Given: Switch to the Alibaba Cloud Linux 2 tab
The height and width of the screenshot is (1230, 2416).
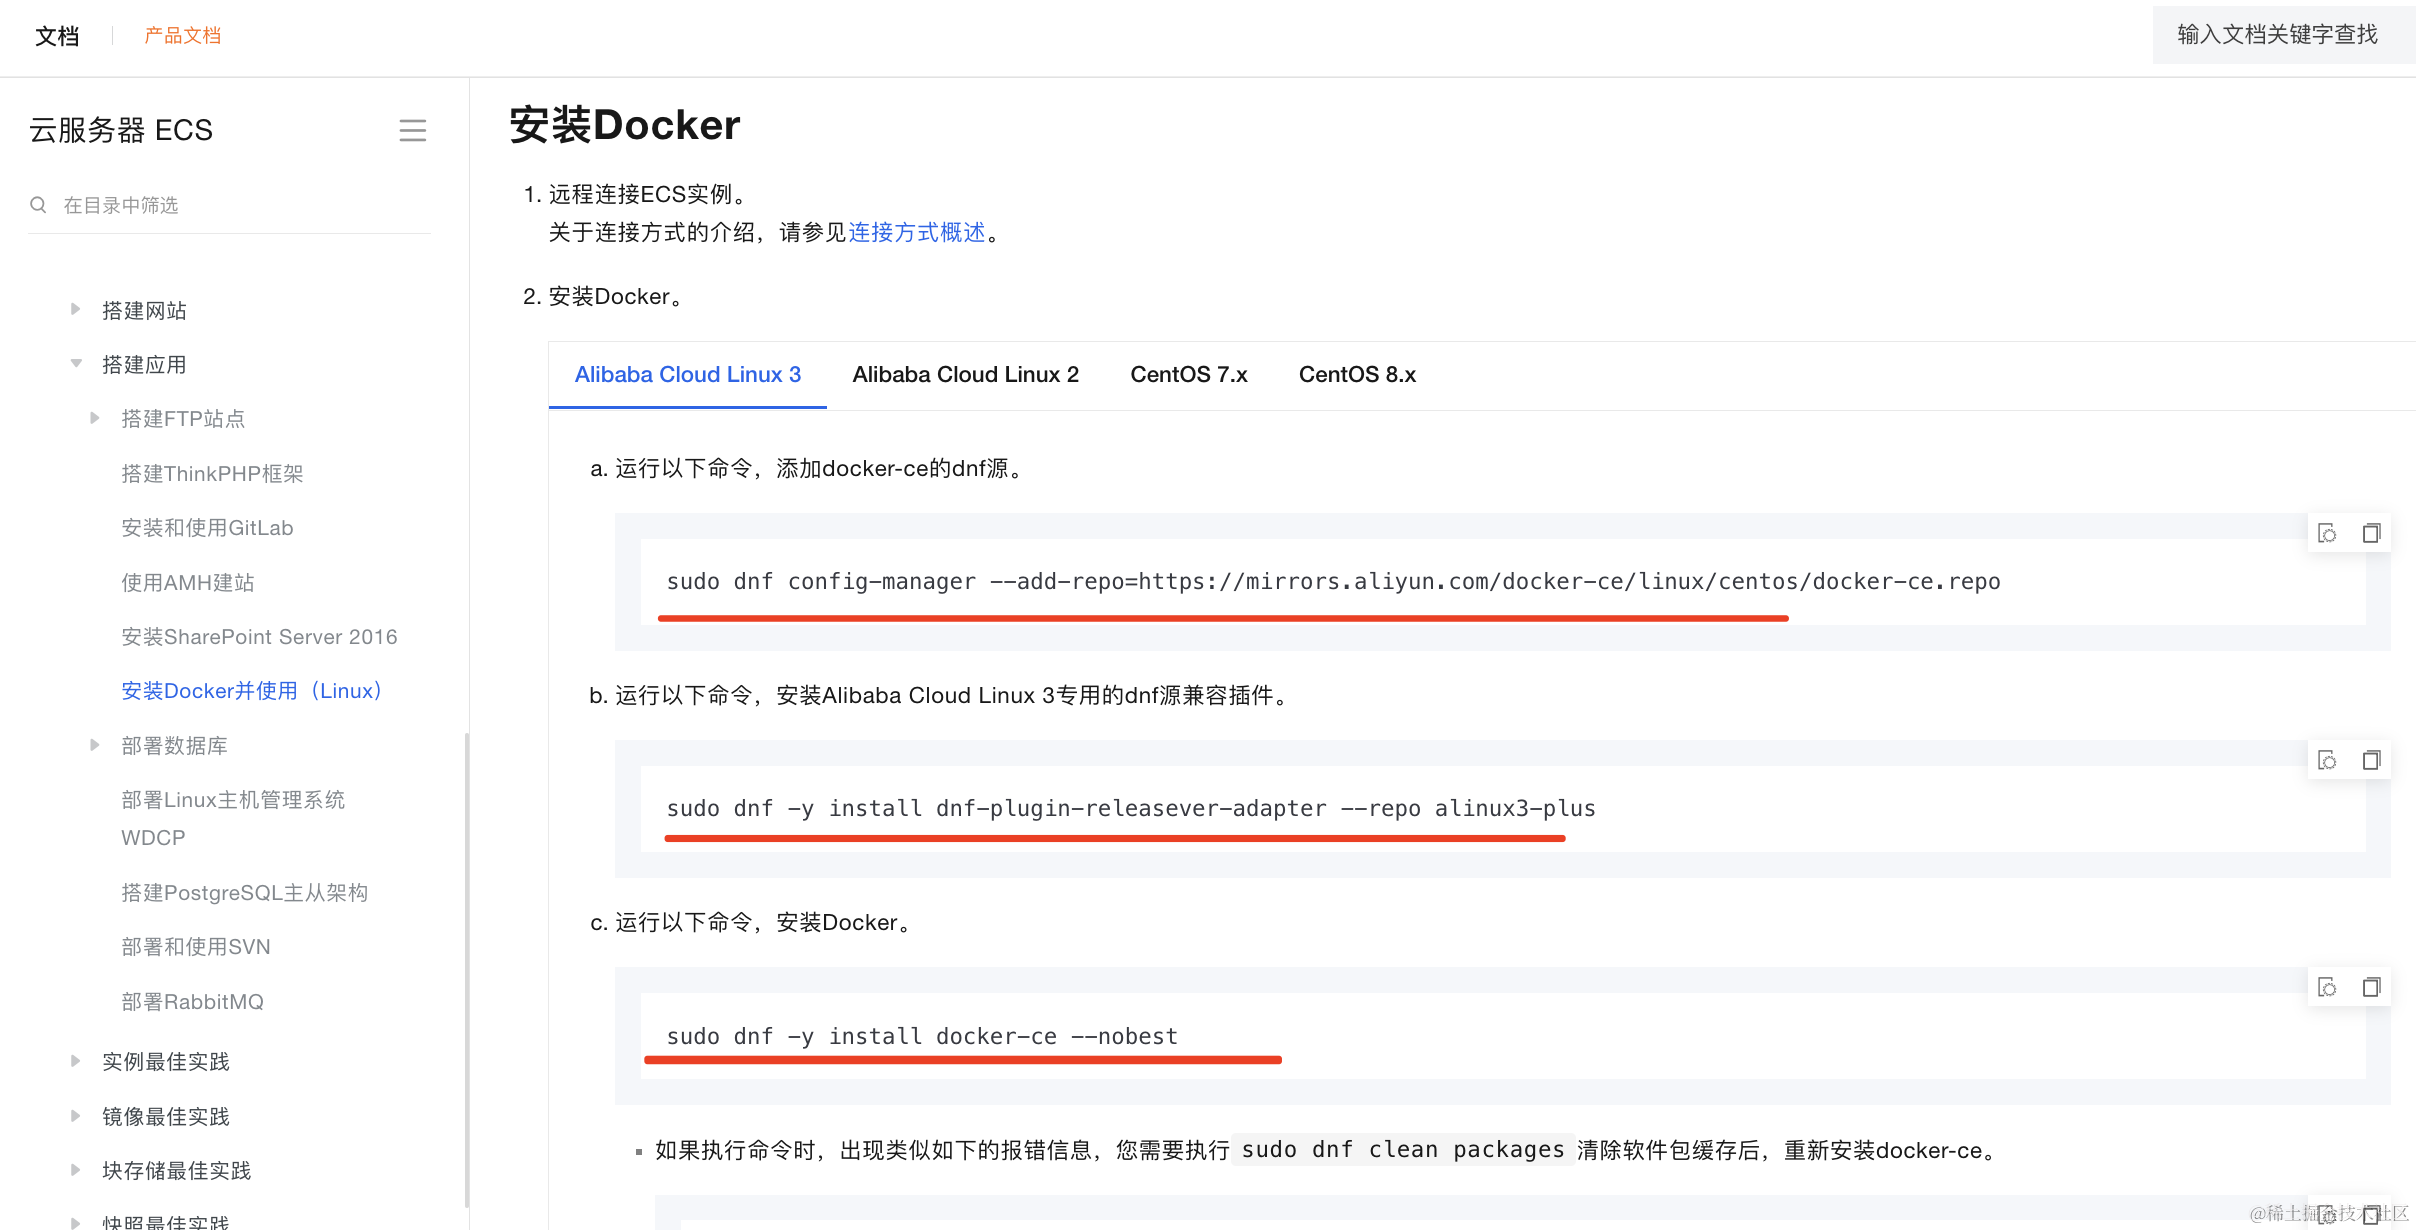Looking at the screenshot, I should (965, 374).
